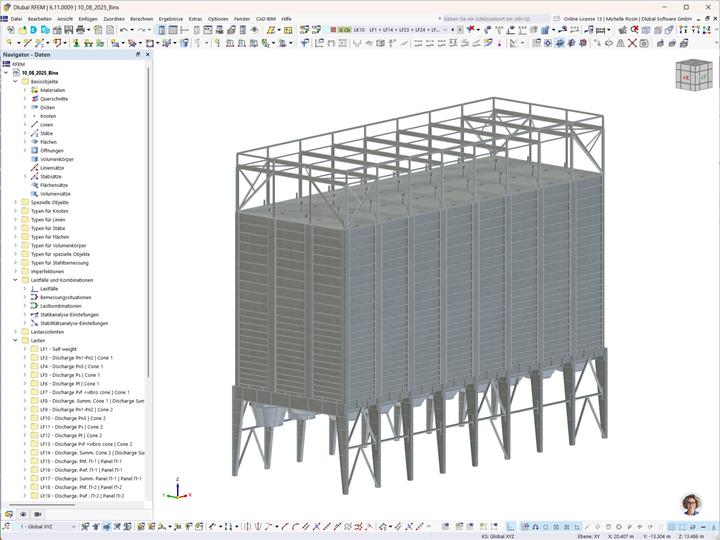Open the Bearbeiten menu
The image size is (720, 540).
coord(39,19)
